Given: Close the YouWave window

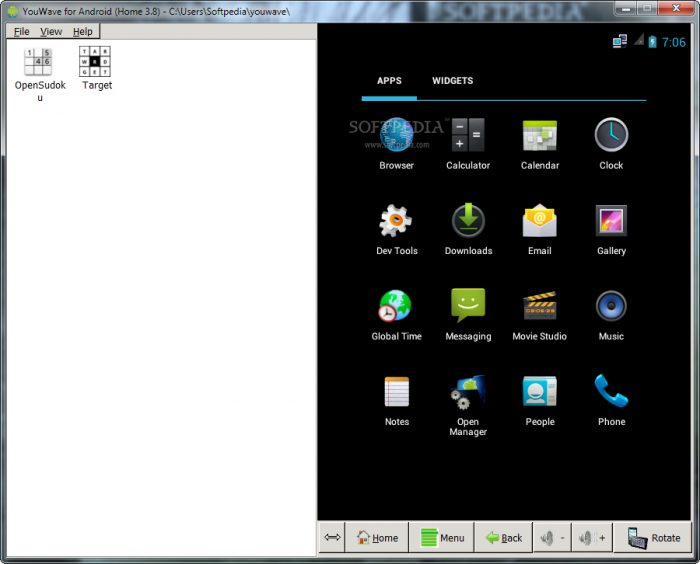Looking at the screenshot, I should click(x=676, y=8).
